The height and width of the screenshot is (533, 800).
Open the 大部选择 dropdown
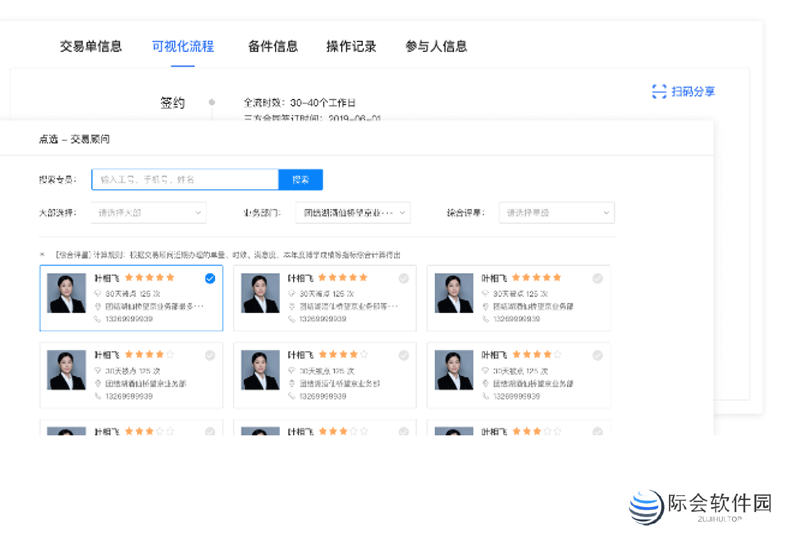[148, 212]
